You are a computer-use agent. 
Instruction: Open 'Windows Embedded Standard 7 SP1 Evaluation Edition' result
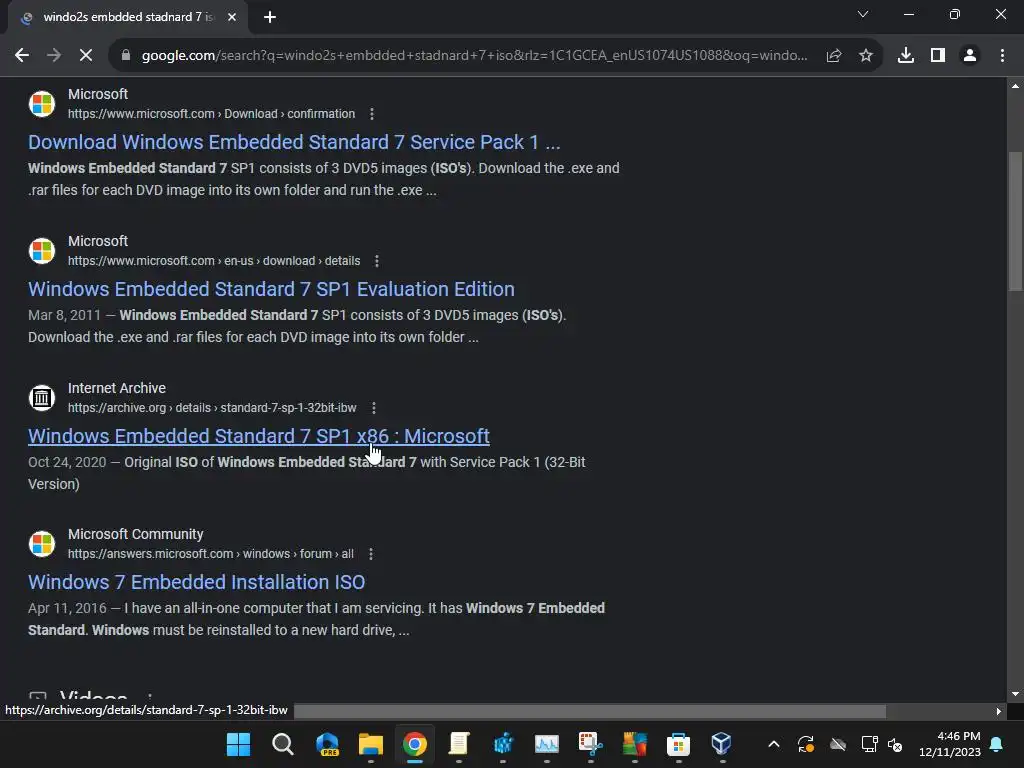tap(271, 289)
